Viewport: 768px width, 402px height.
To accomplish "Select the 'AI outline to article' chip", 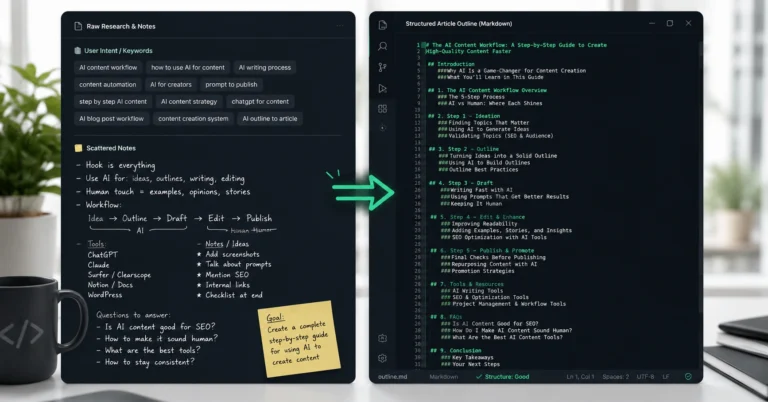I will click(270, 119).
